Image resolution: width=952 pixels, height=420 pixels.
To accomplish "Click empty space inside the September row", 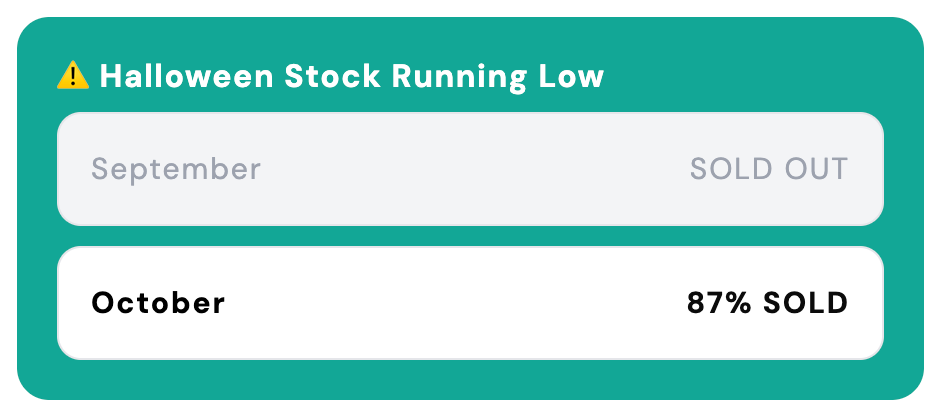I will click(470, 169).
